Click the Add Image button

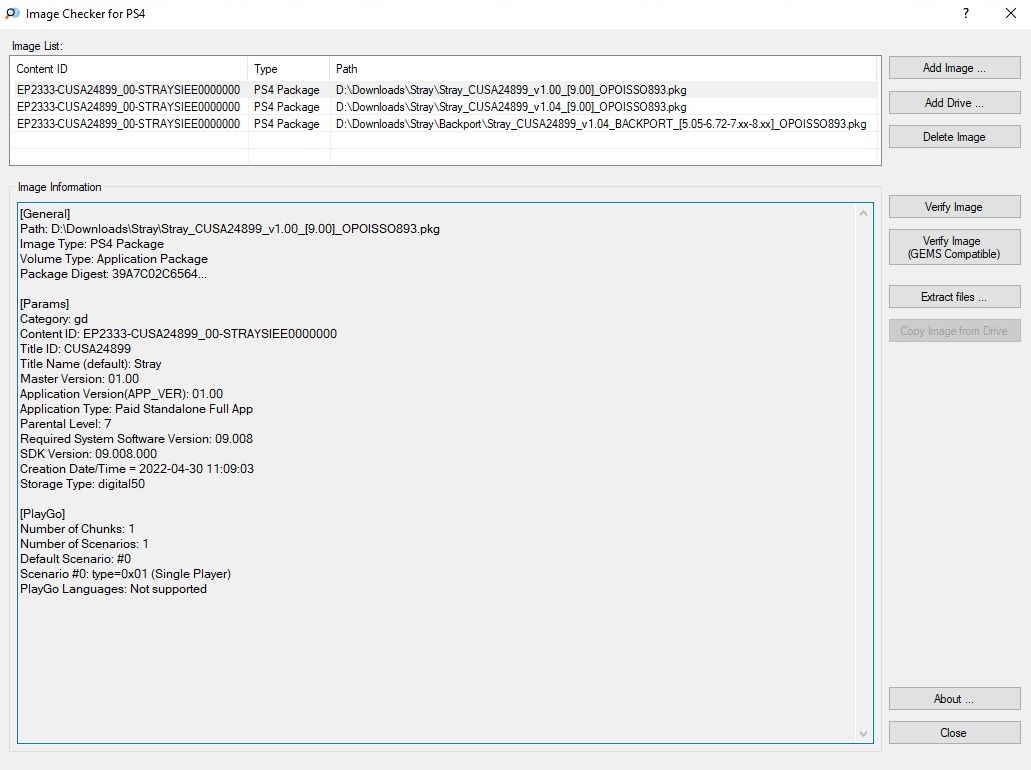click(954, 68)
